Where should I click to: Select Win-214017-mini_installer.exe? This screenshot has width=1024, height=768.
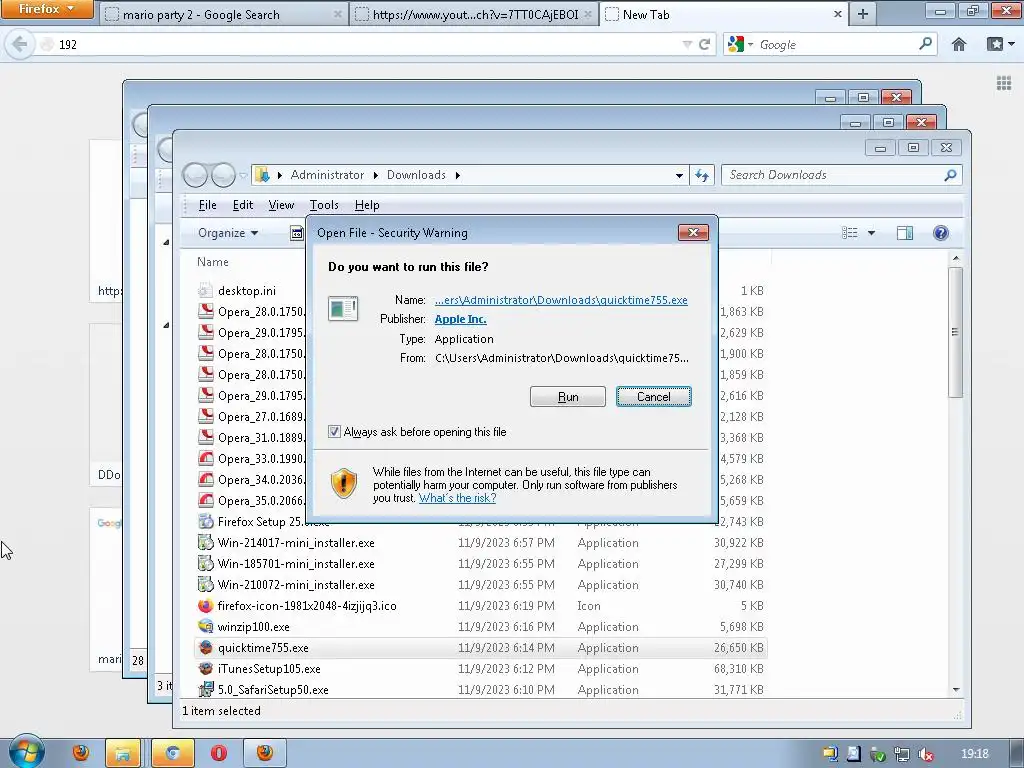pyautogui.click(x=296, y=543)
